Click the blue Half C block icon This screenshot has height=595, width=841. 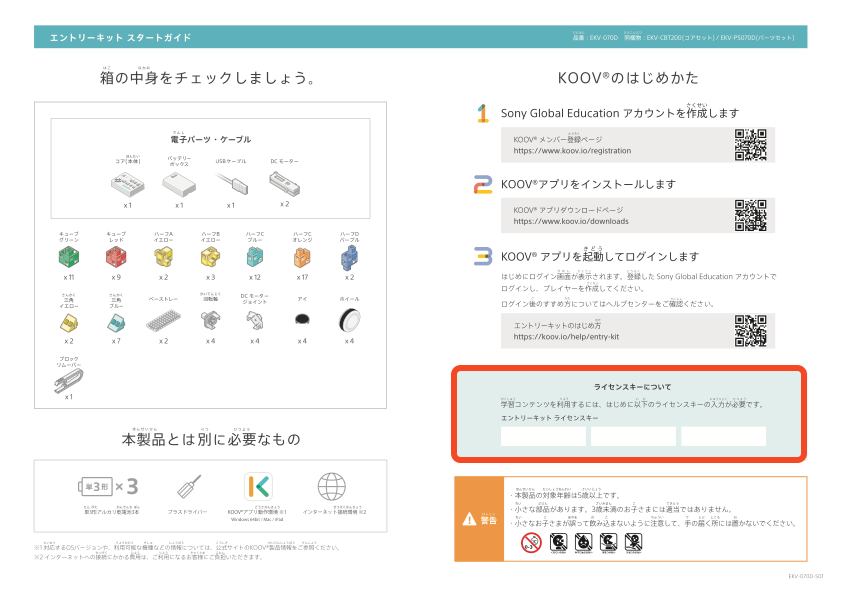255,258
